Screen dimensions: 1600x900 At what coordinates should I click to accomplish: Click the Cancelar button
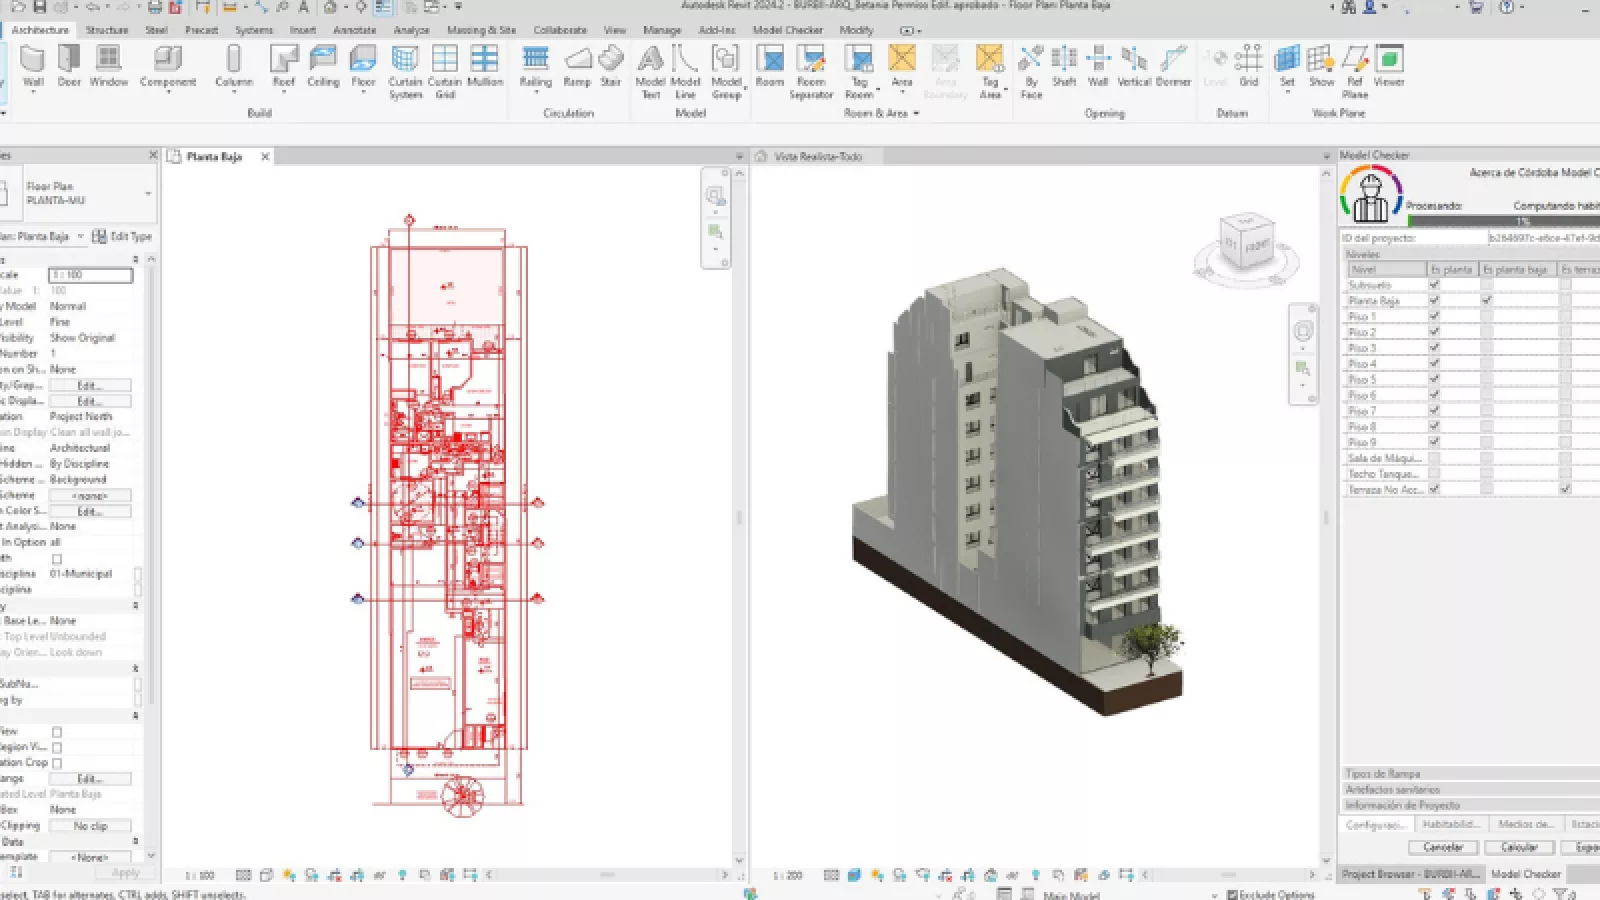[x=1442, y=847]
